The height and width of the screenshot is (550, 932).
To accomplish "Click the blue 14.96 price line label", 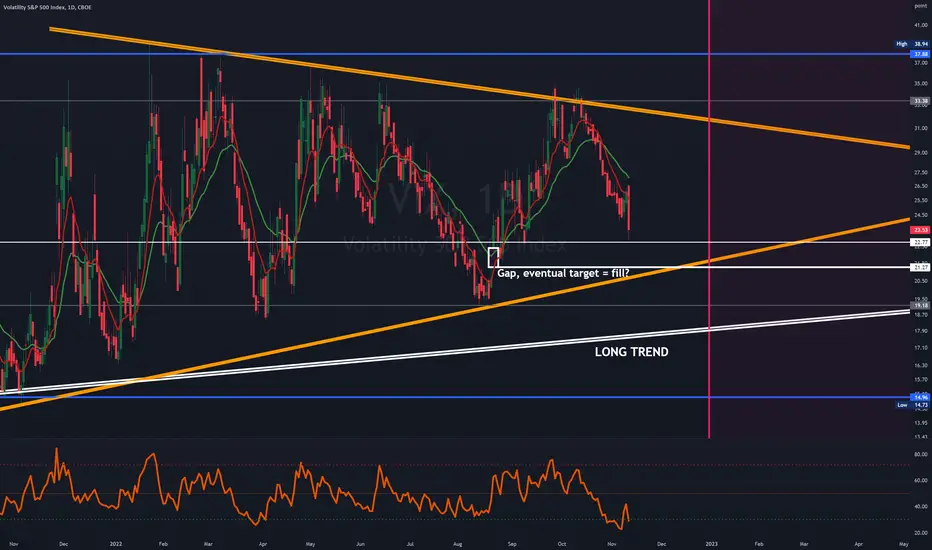I will click(x=920, y=397).
